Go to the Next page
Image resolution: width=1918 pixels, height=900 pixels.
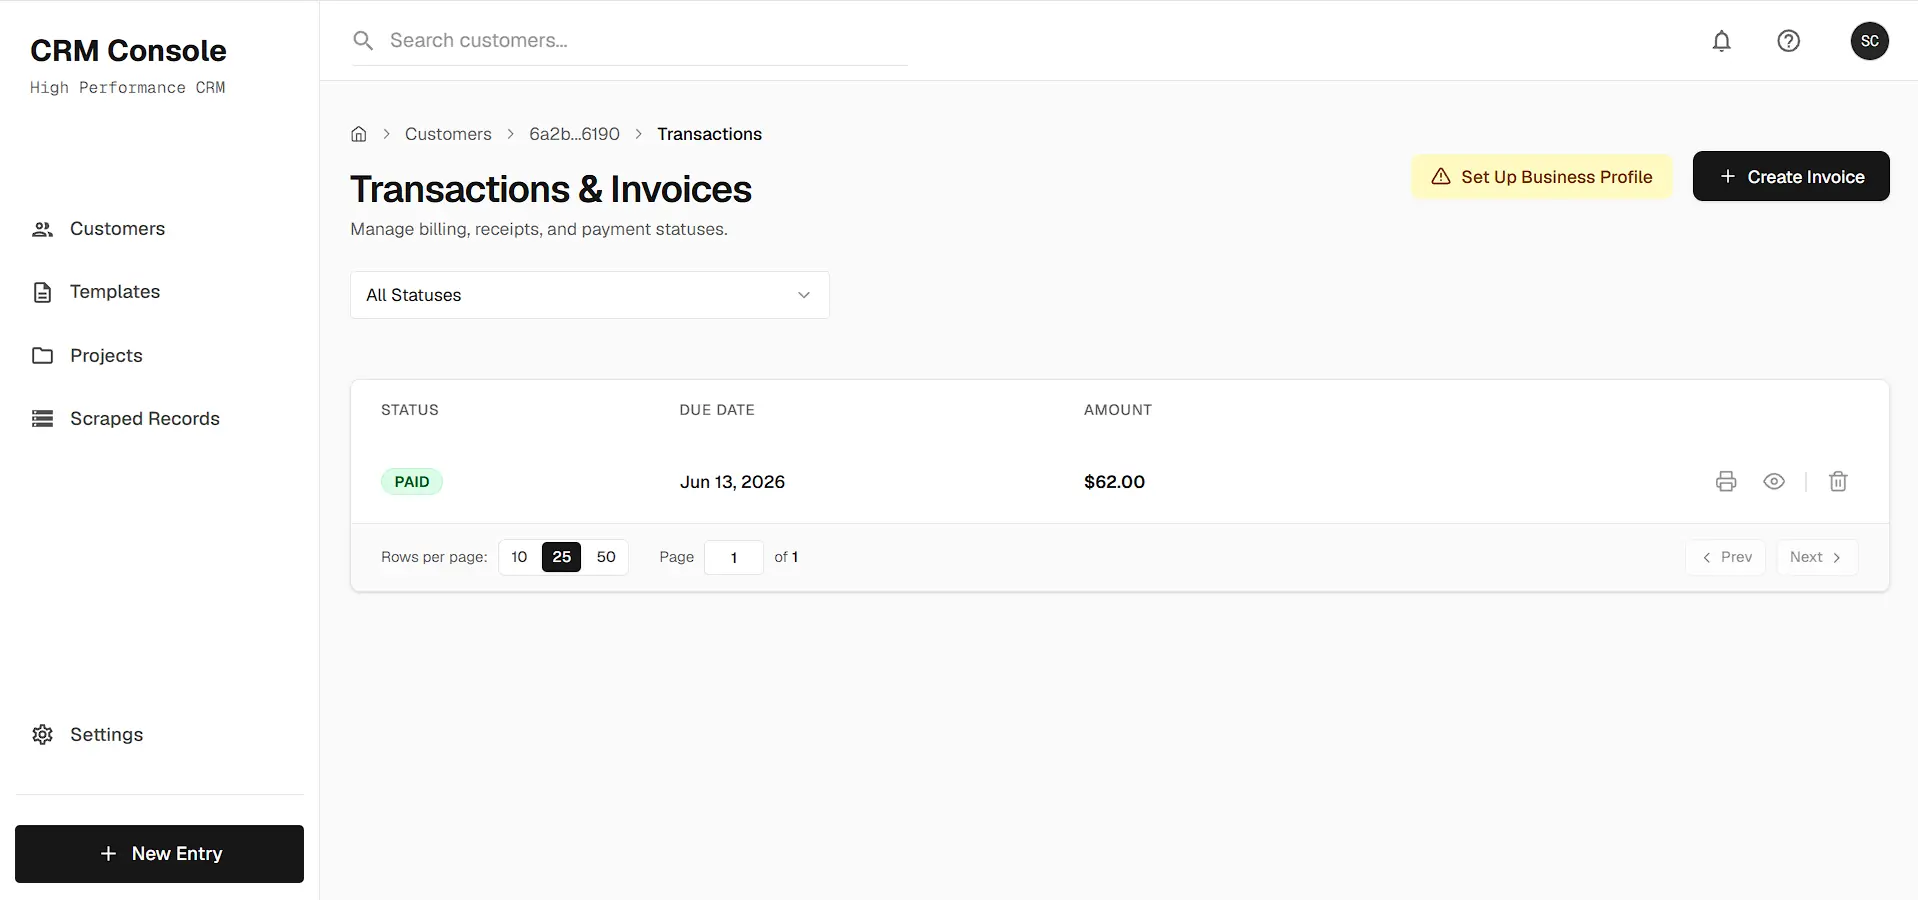[1817, 557]
